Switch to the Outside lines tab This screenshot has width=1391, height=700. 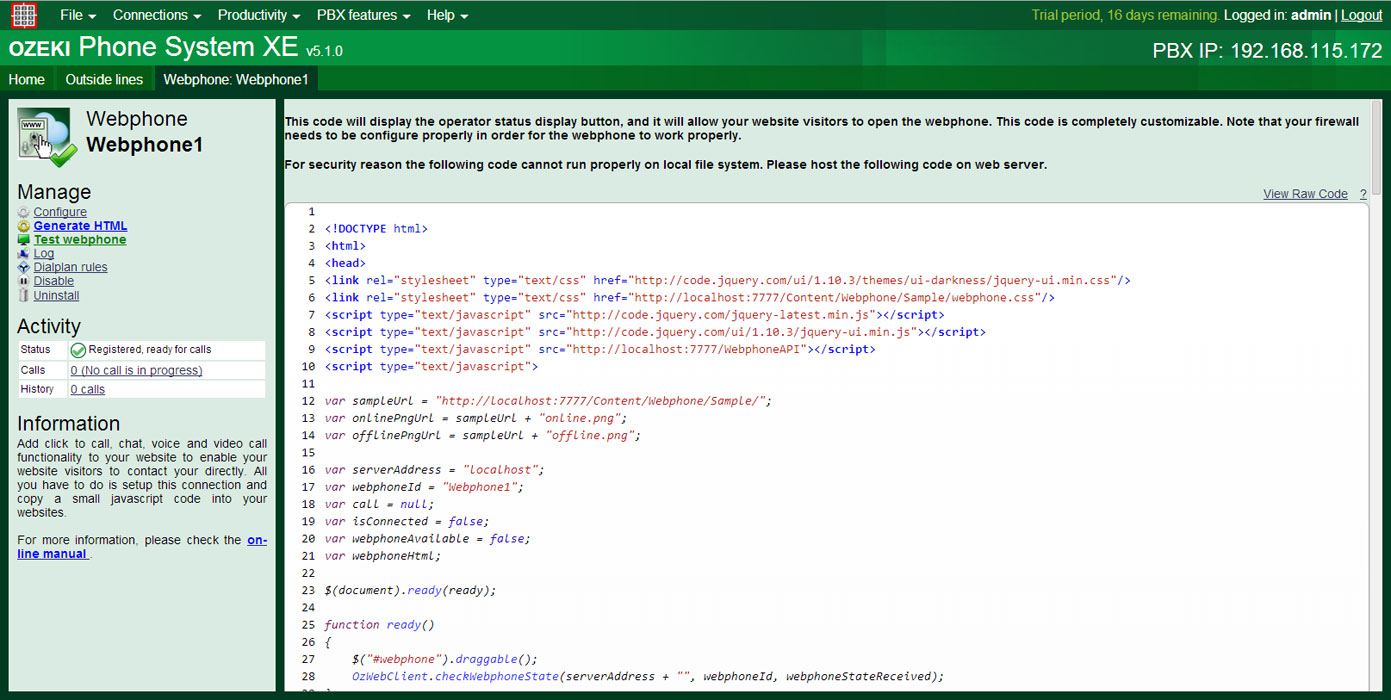coord(104,79)
